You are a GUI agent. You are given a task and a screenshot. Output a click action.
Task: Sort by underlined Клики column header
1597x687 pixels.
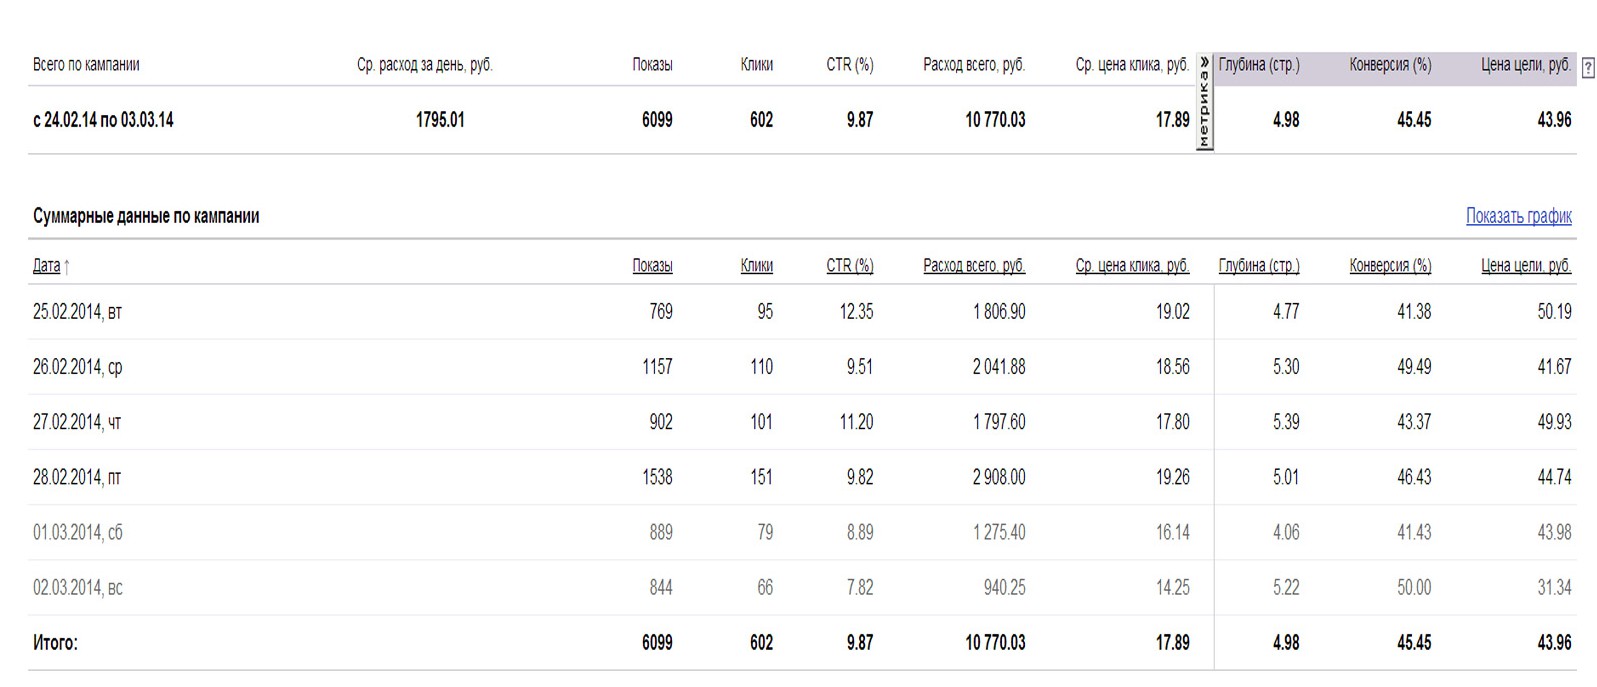[756, 266]
